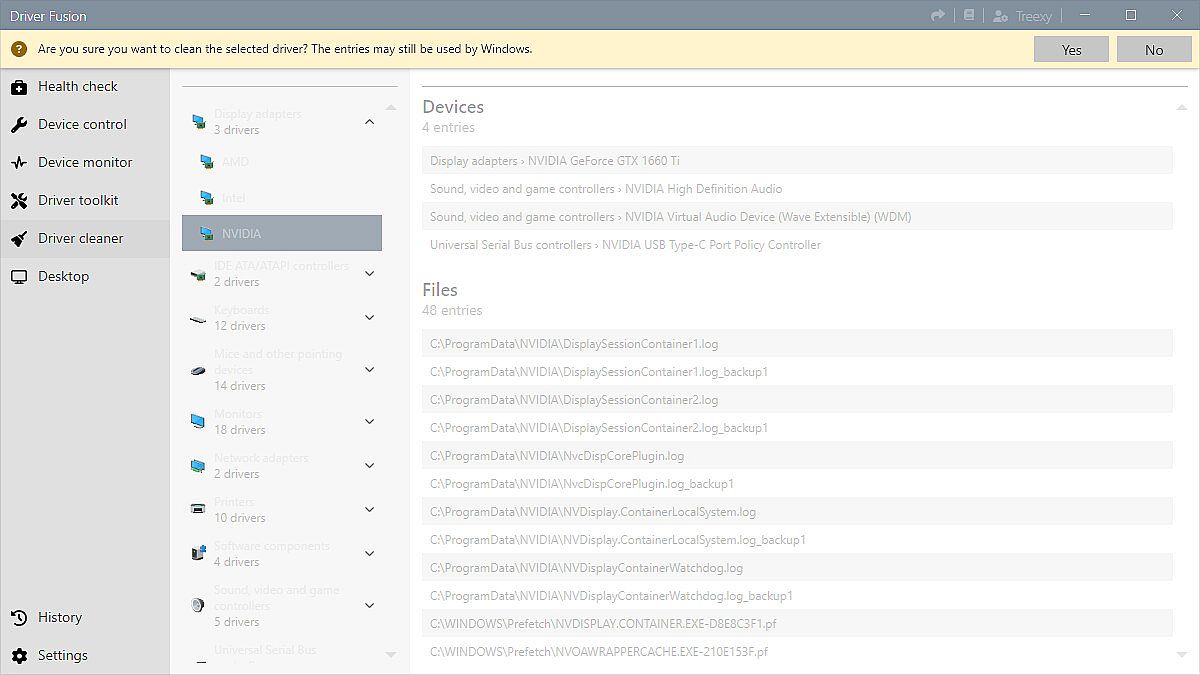Click the Treexy account icon

tap(1000, 16)
